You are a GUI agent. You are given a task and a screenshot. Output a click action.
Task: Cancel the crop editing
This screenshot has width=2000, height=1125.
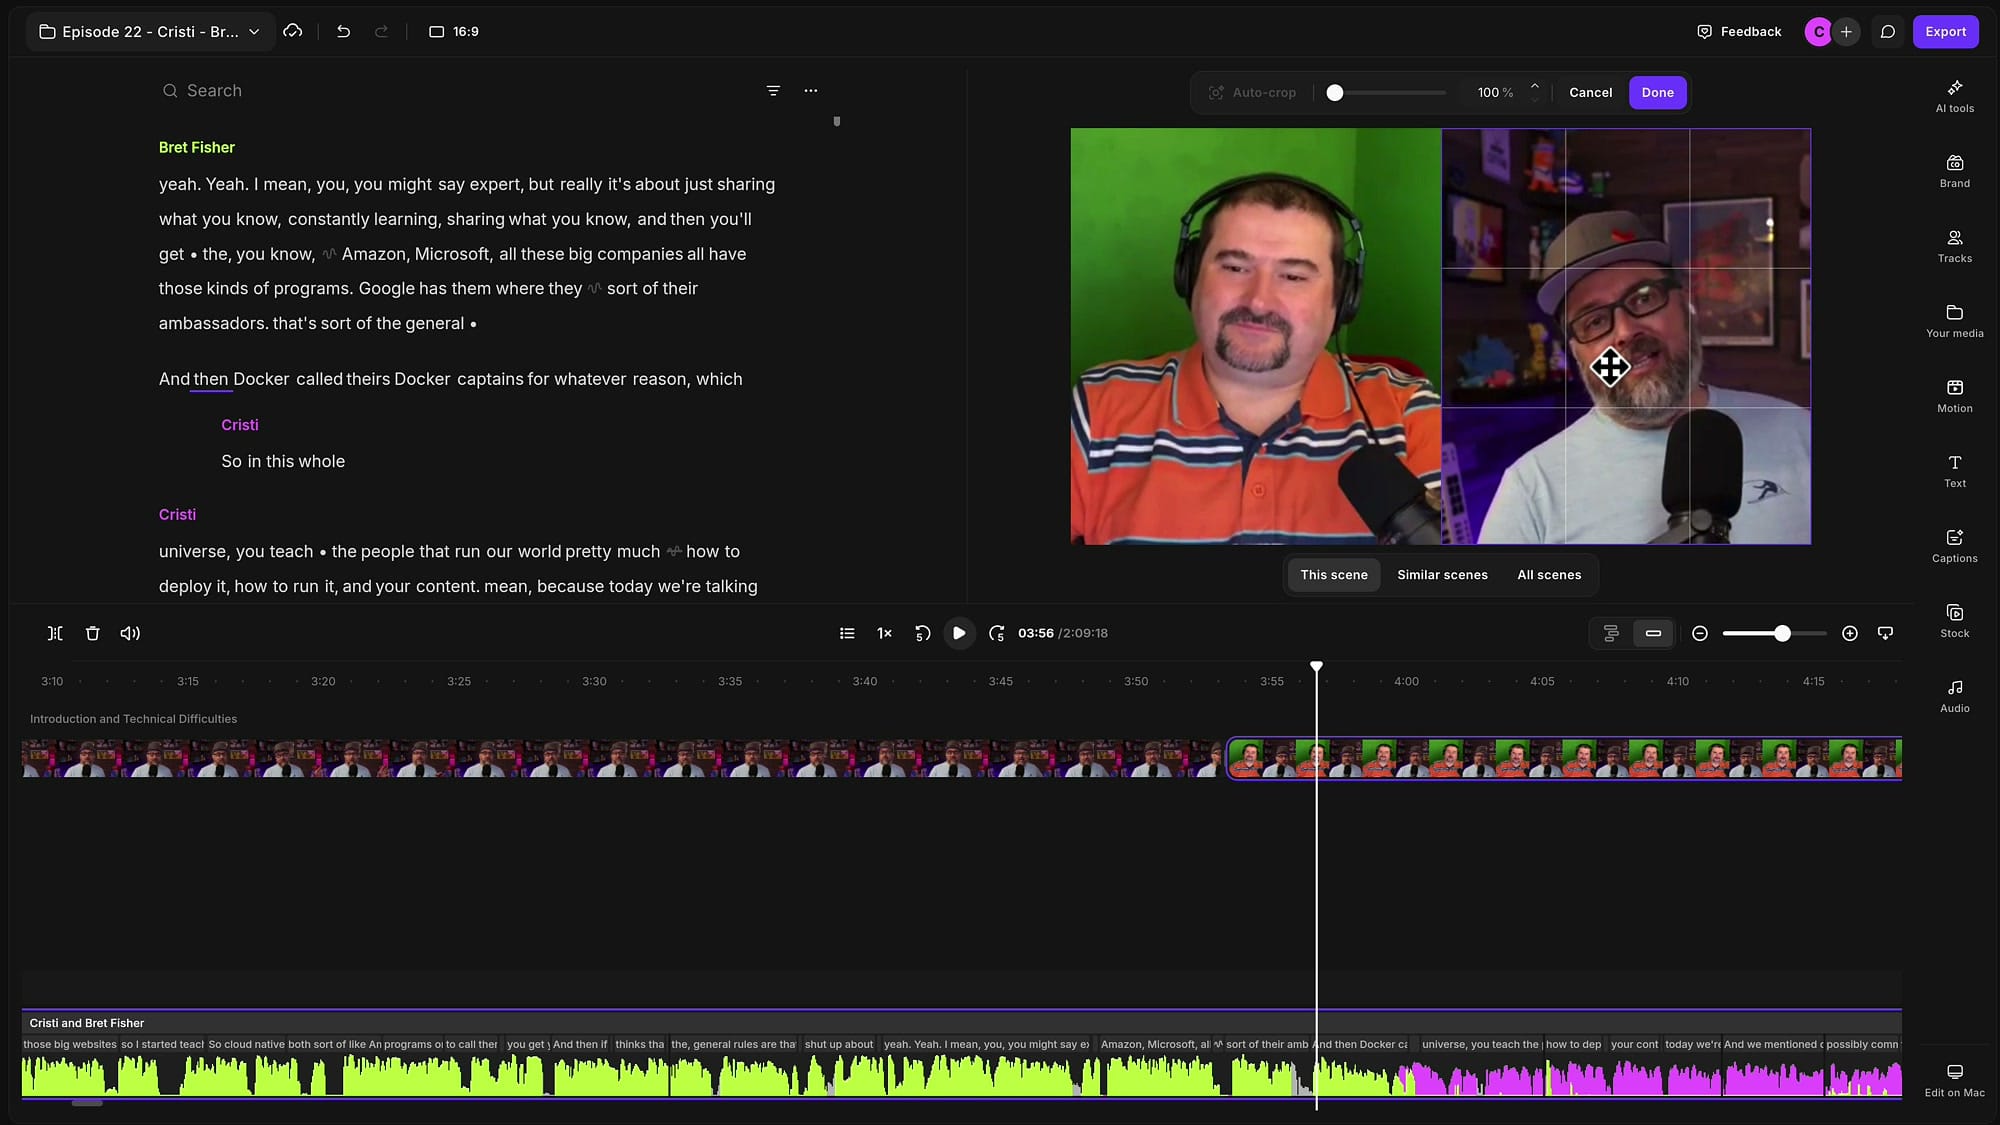[1590, 92]
